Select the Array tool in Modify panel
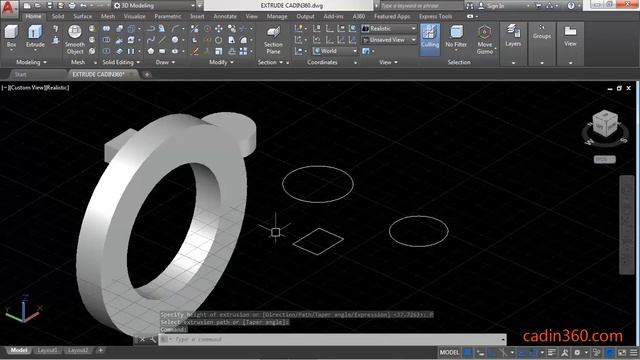This screenshot has width=640, height=360. tap(243, 51)
